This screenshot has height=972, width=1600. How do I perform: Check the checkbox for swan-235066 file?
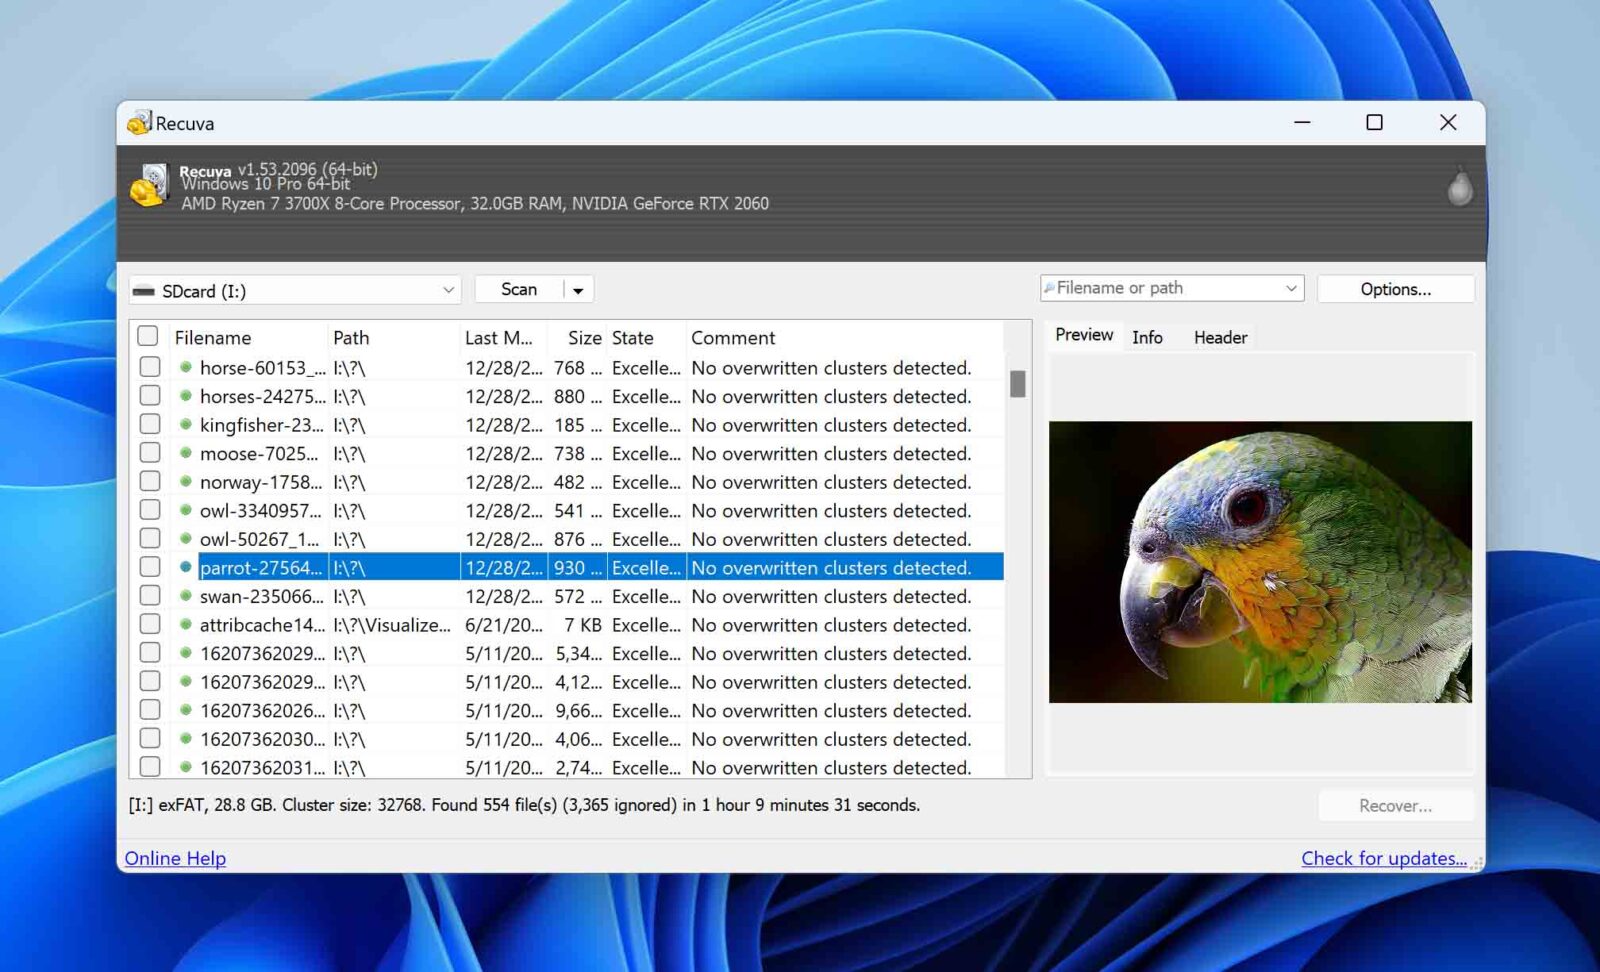pos(149,595)
